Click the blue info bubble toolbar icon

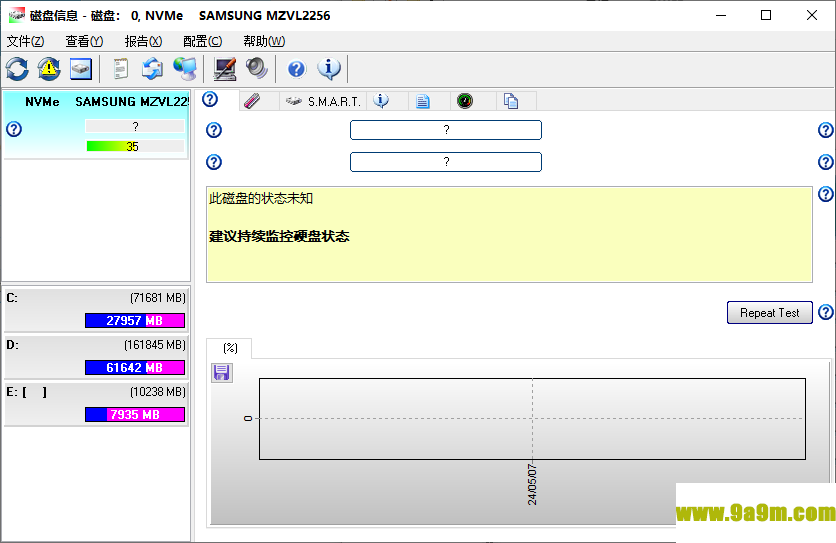(x=329, y=69)
